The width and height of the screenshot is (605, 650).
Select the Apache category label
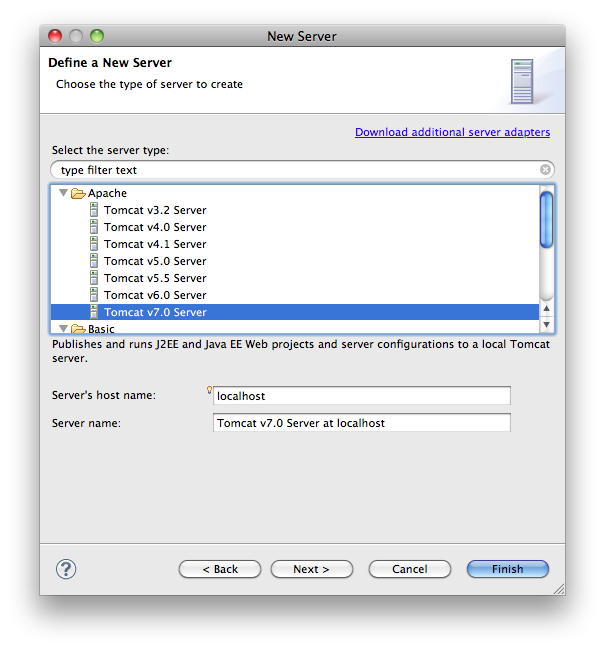[x=107, y=194]
